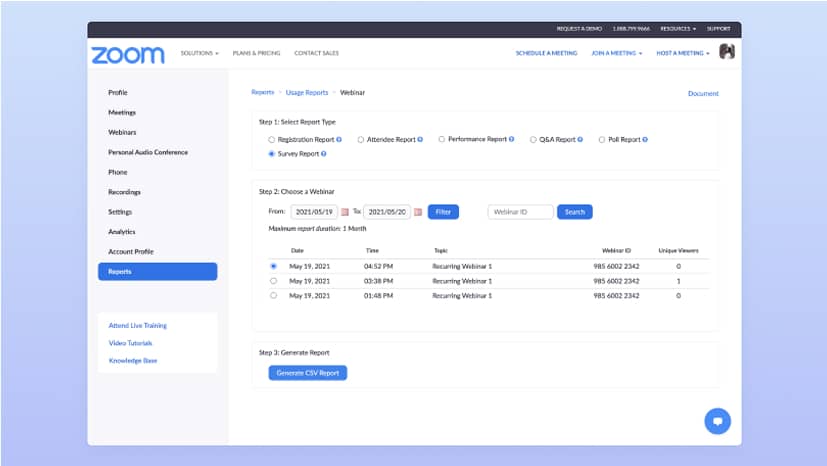Viewport: 827px width, 466px height.
Task: Go to Plans & Pricing
Action: (256, 53)
